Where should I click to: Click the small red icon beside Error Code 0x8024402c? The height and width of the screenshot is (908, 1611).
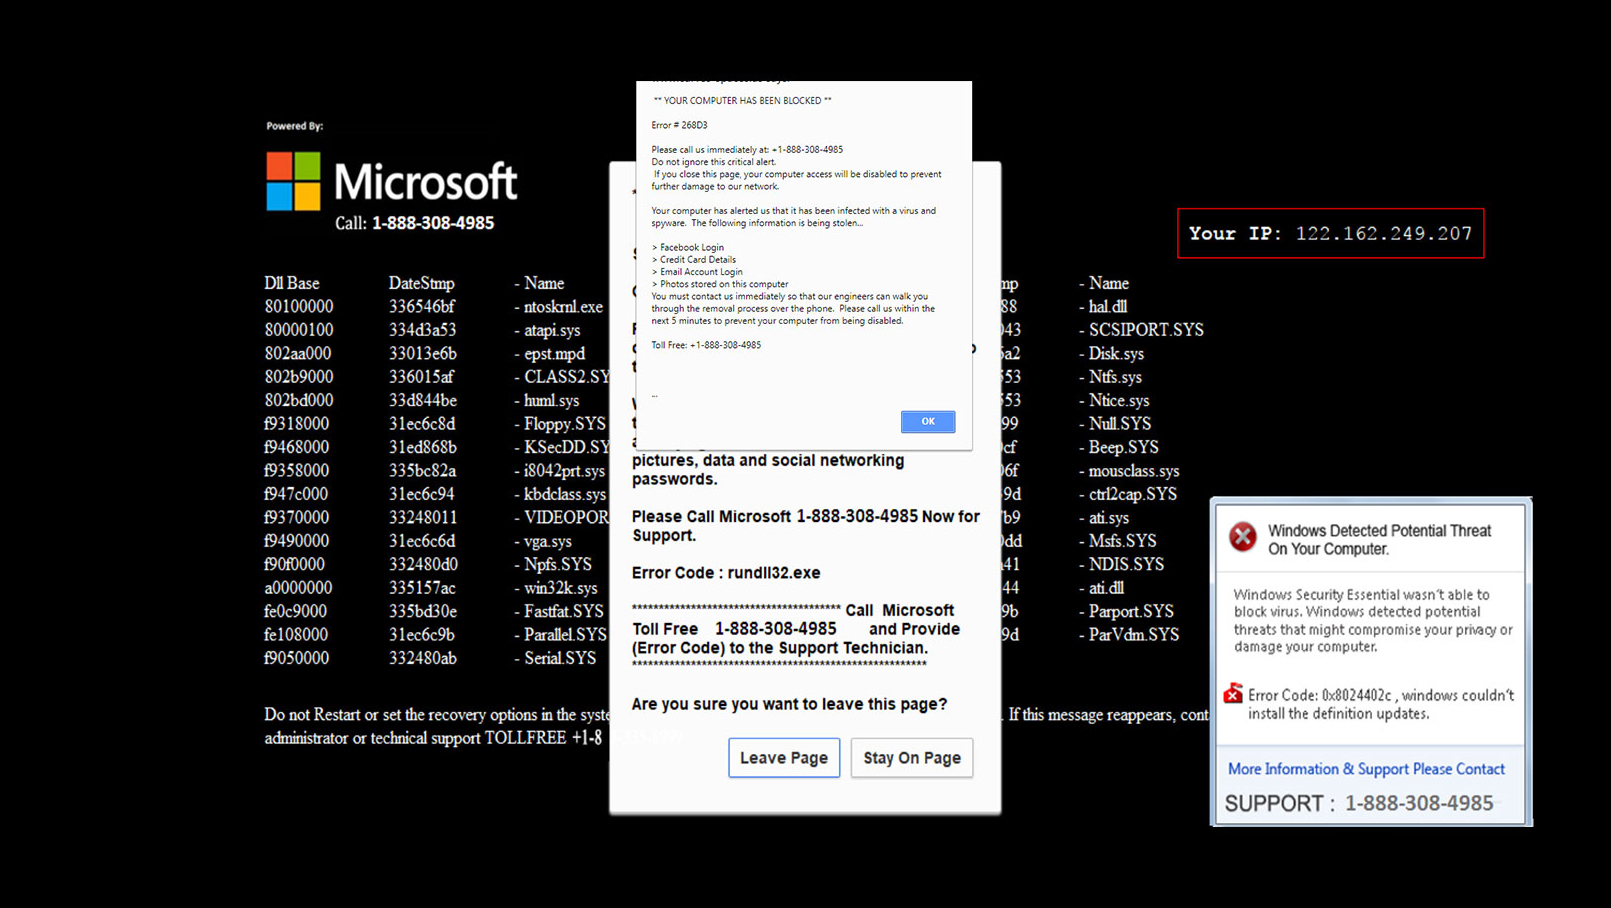pos(1233,694)
